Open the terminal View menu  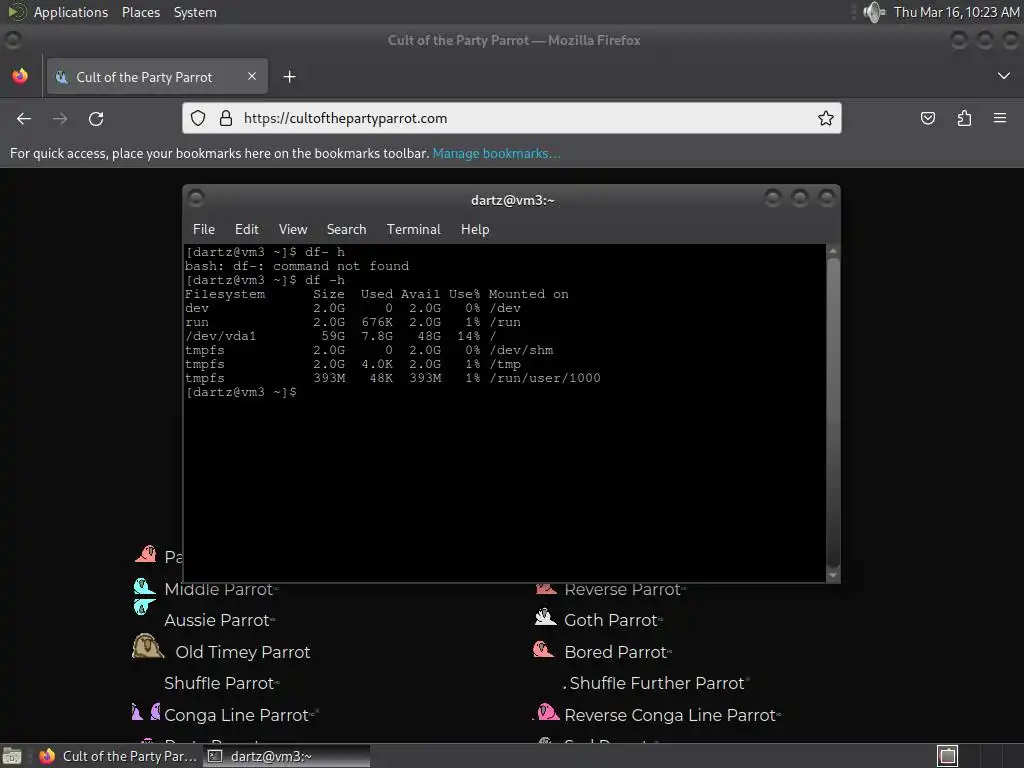293,229
